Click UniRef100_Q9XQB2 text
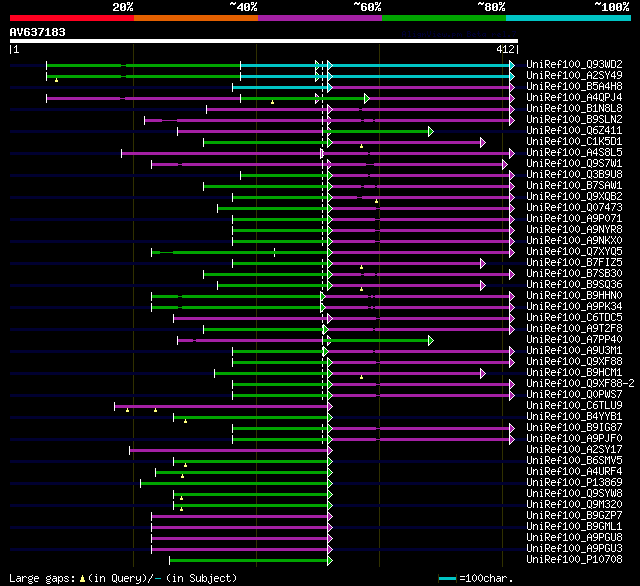The height and width of the screenshot is (586, 640). point(574,197)
